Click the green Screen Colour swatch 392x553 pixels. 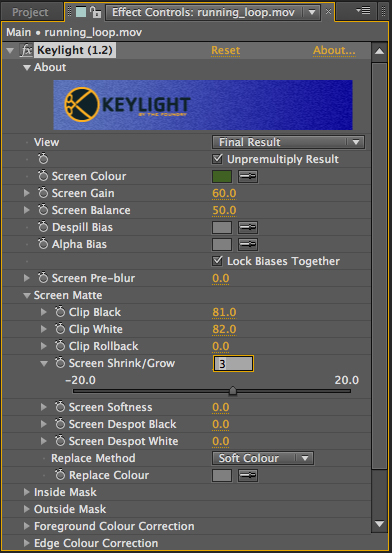coord(222,176)
